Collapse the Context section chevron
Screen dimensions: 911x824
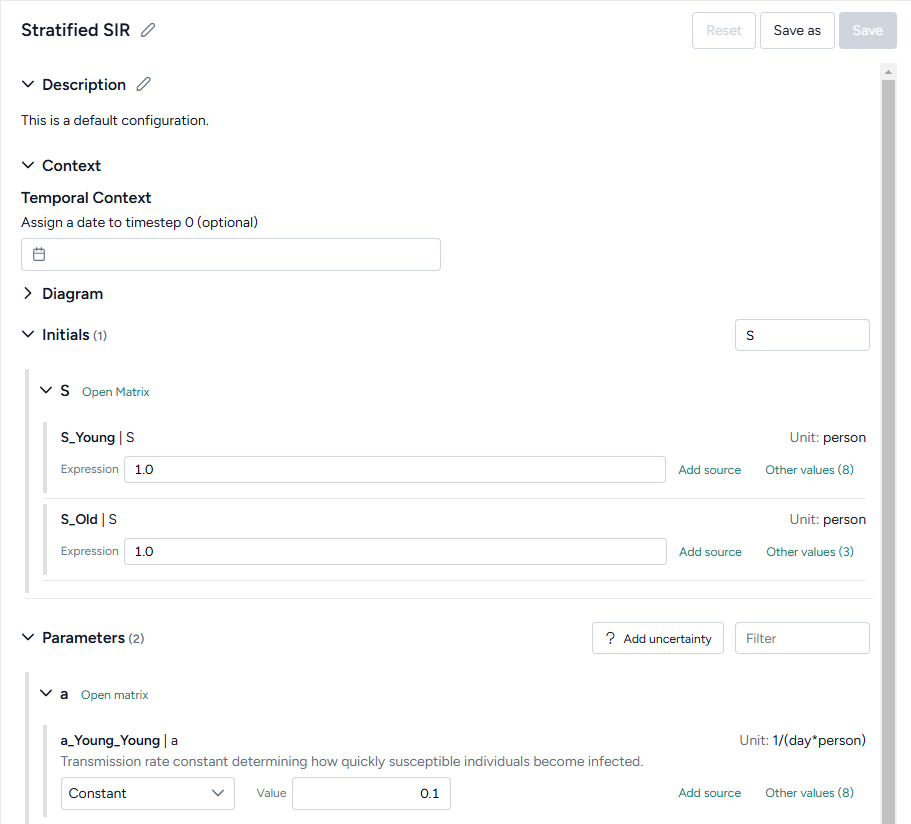click(28, 166)
